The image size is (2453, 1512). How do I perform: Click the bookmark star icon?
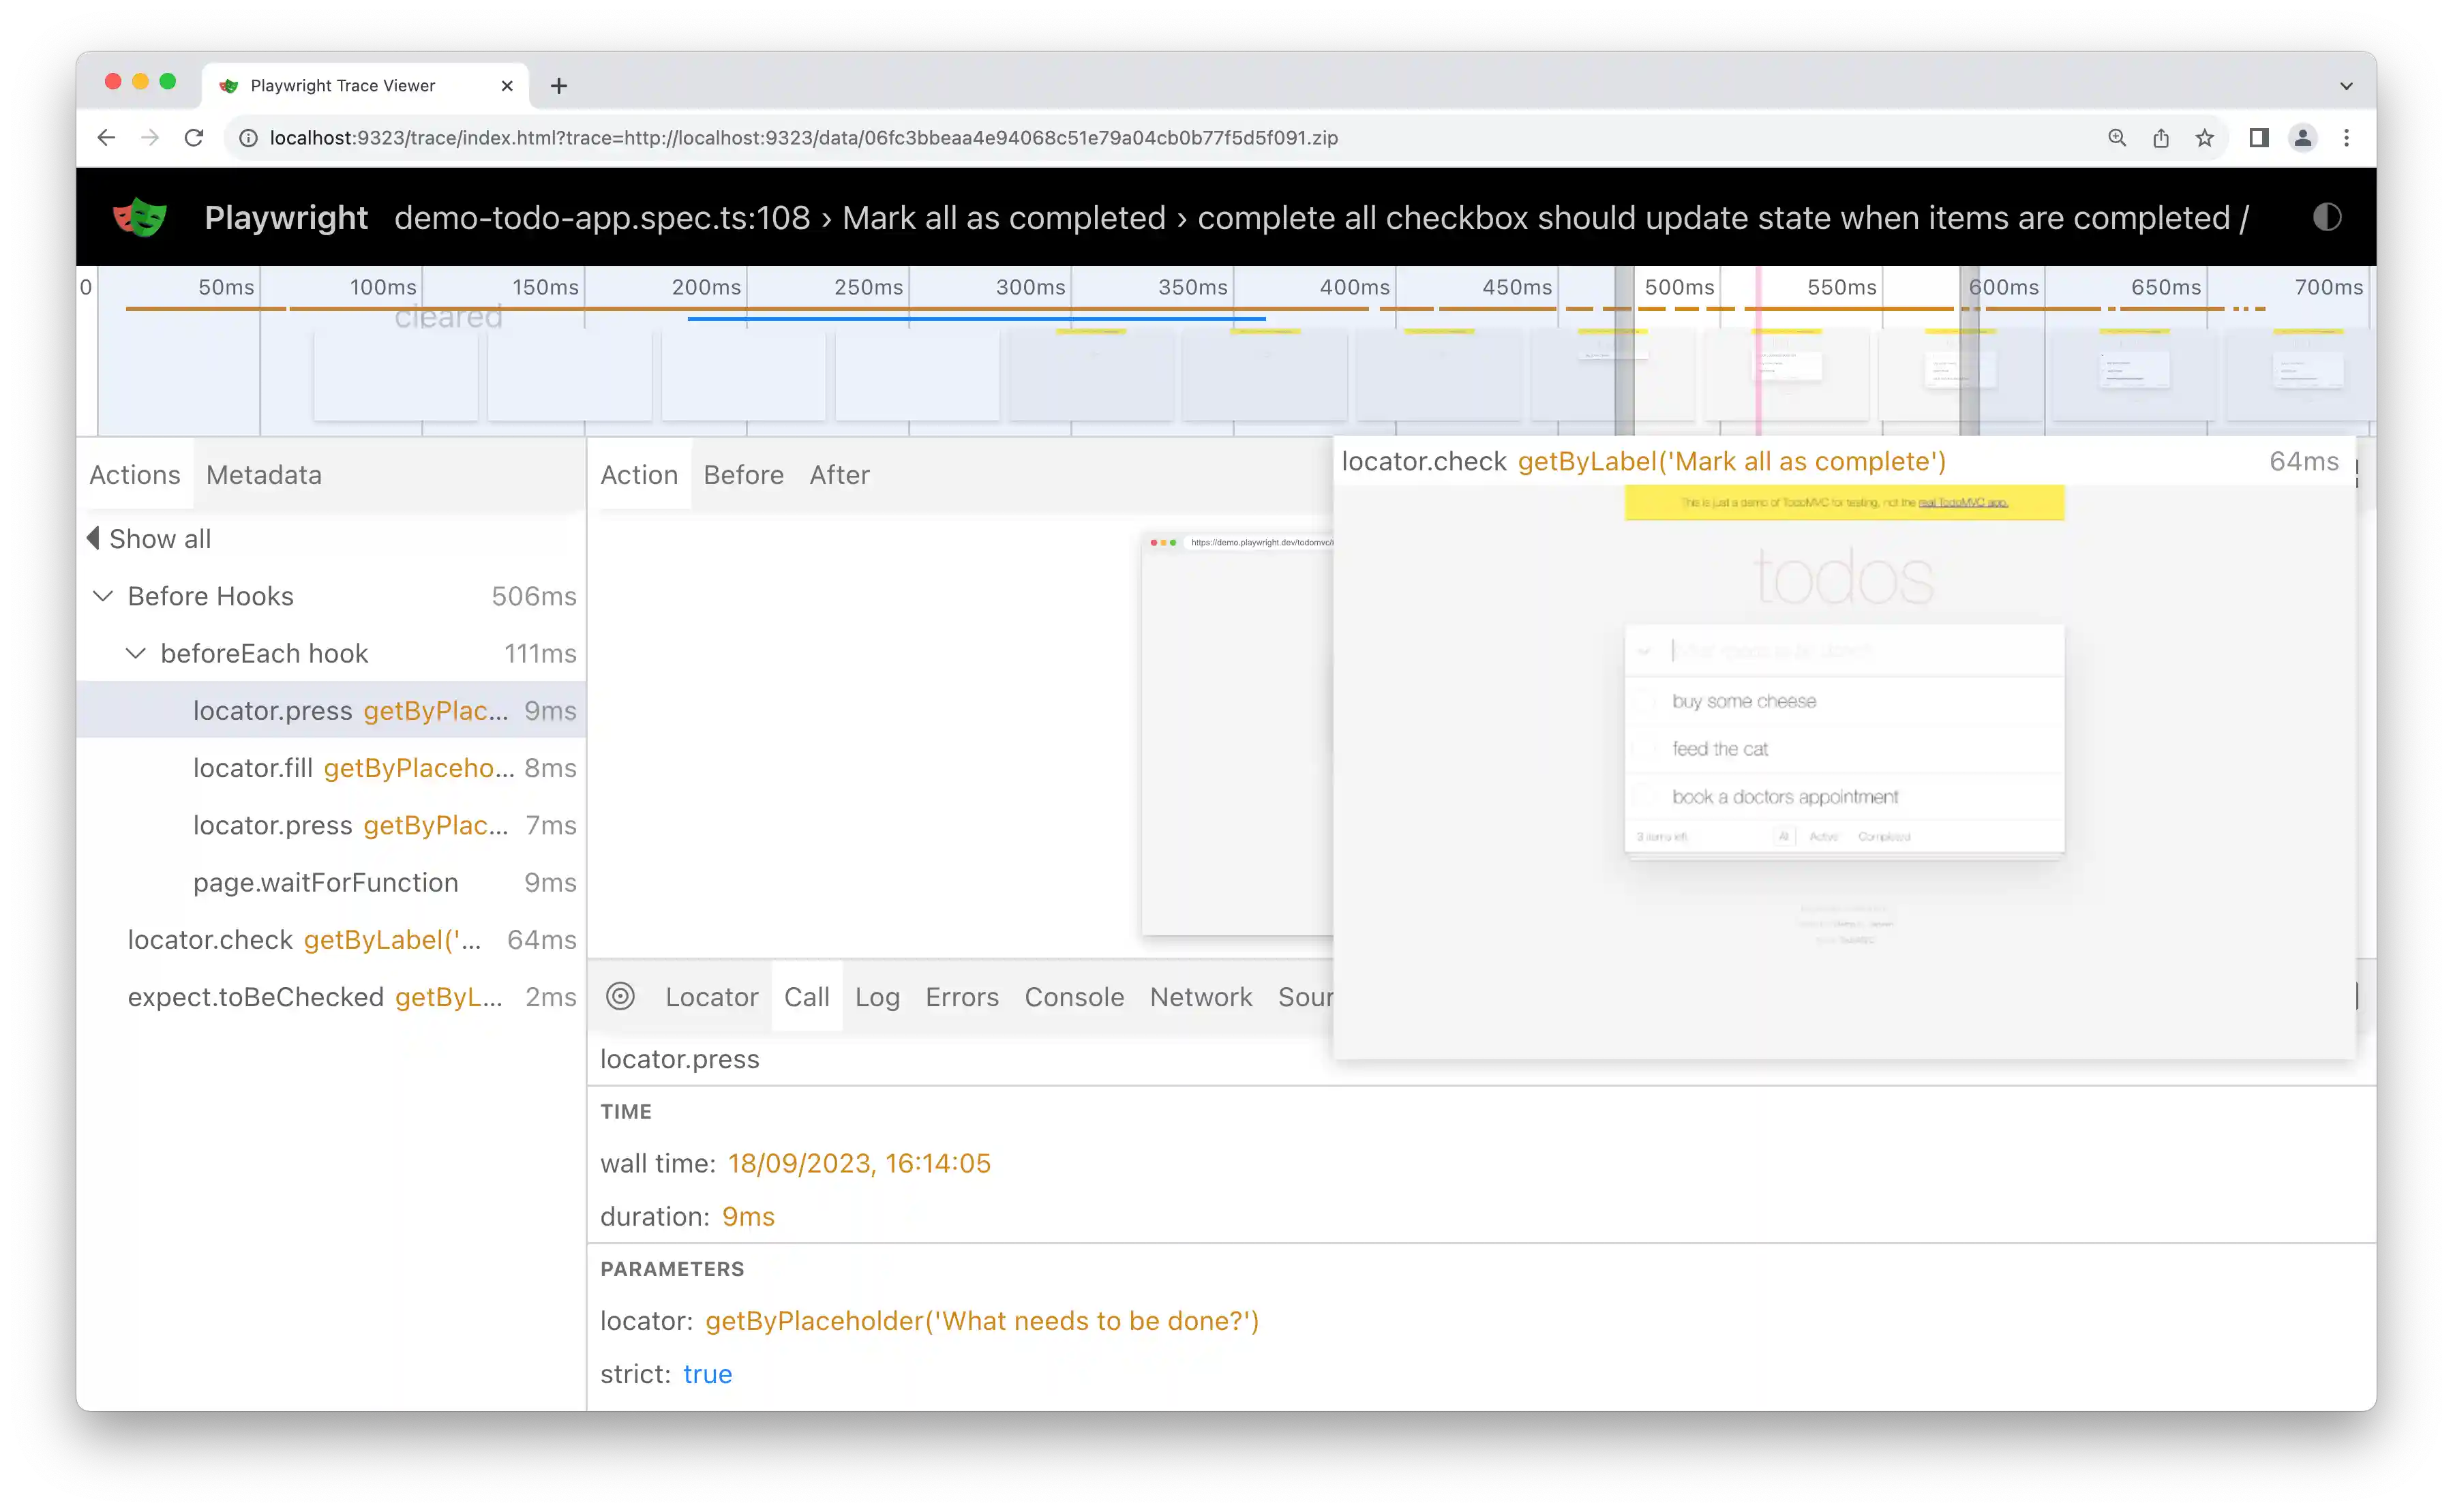2205,138
